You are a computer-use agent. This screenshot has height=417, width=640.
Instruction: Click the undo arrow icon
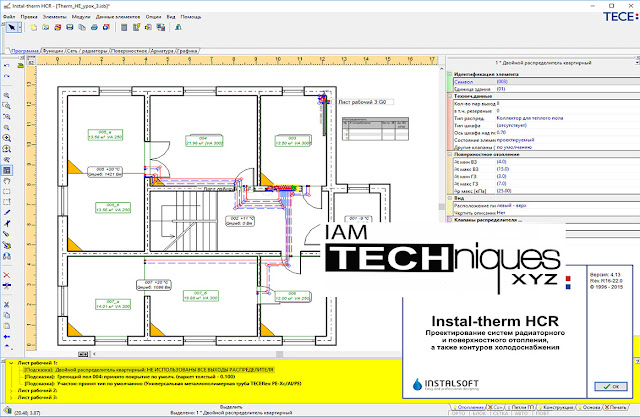pos(7,65)
